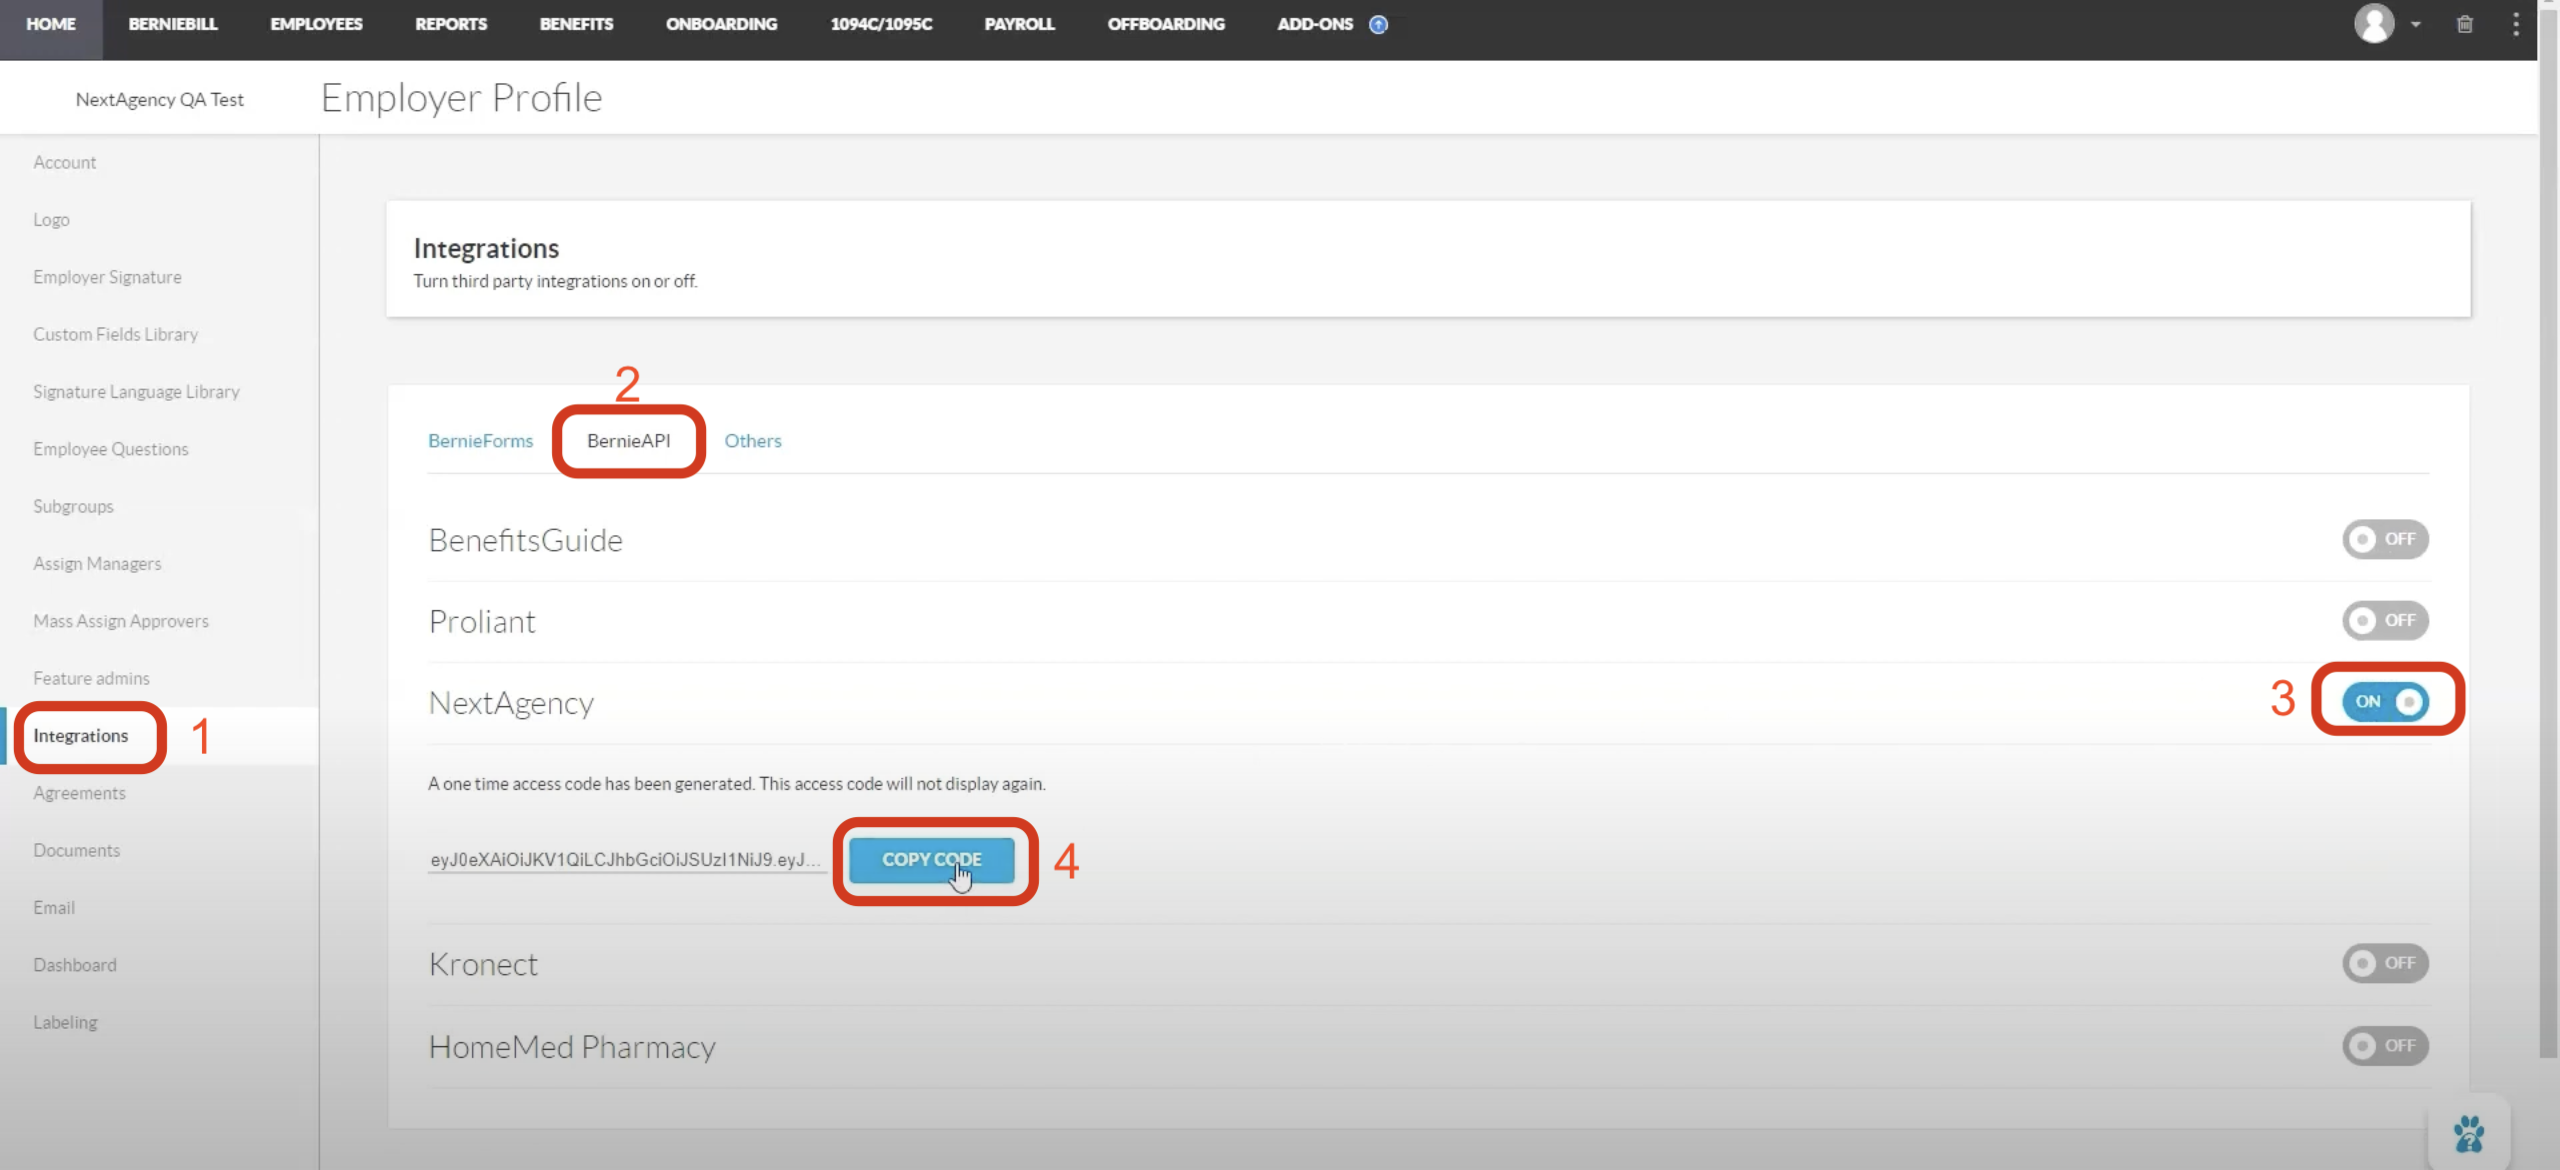Select Integrations in sidebar

(x=81, y=736)
